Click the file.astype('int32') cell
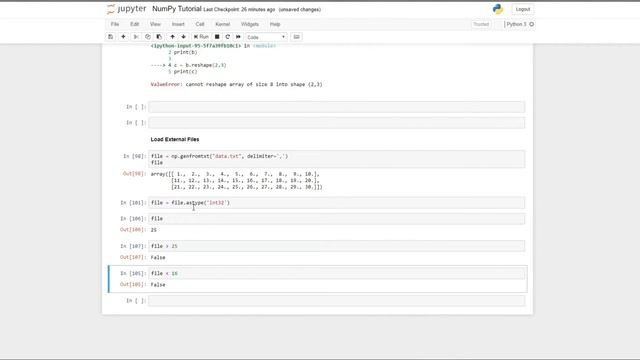Image resolution: width=640 pixels, height=360 pixels. [337, 203]
